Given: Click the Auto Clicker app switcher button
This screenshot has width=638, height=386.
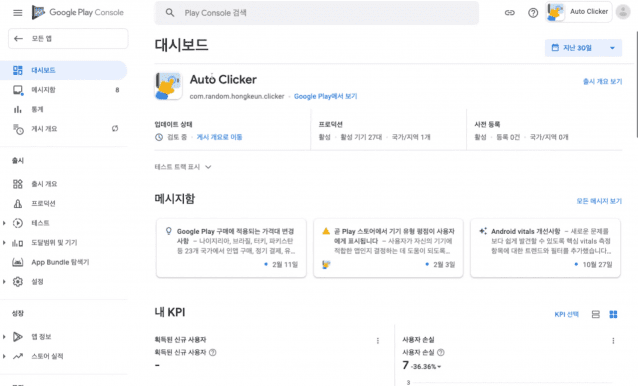Looking at the screenshot, I should pos(578,12).
